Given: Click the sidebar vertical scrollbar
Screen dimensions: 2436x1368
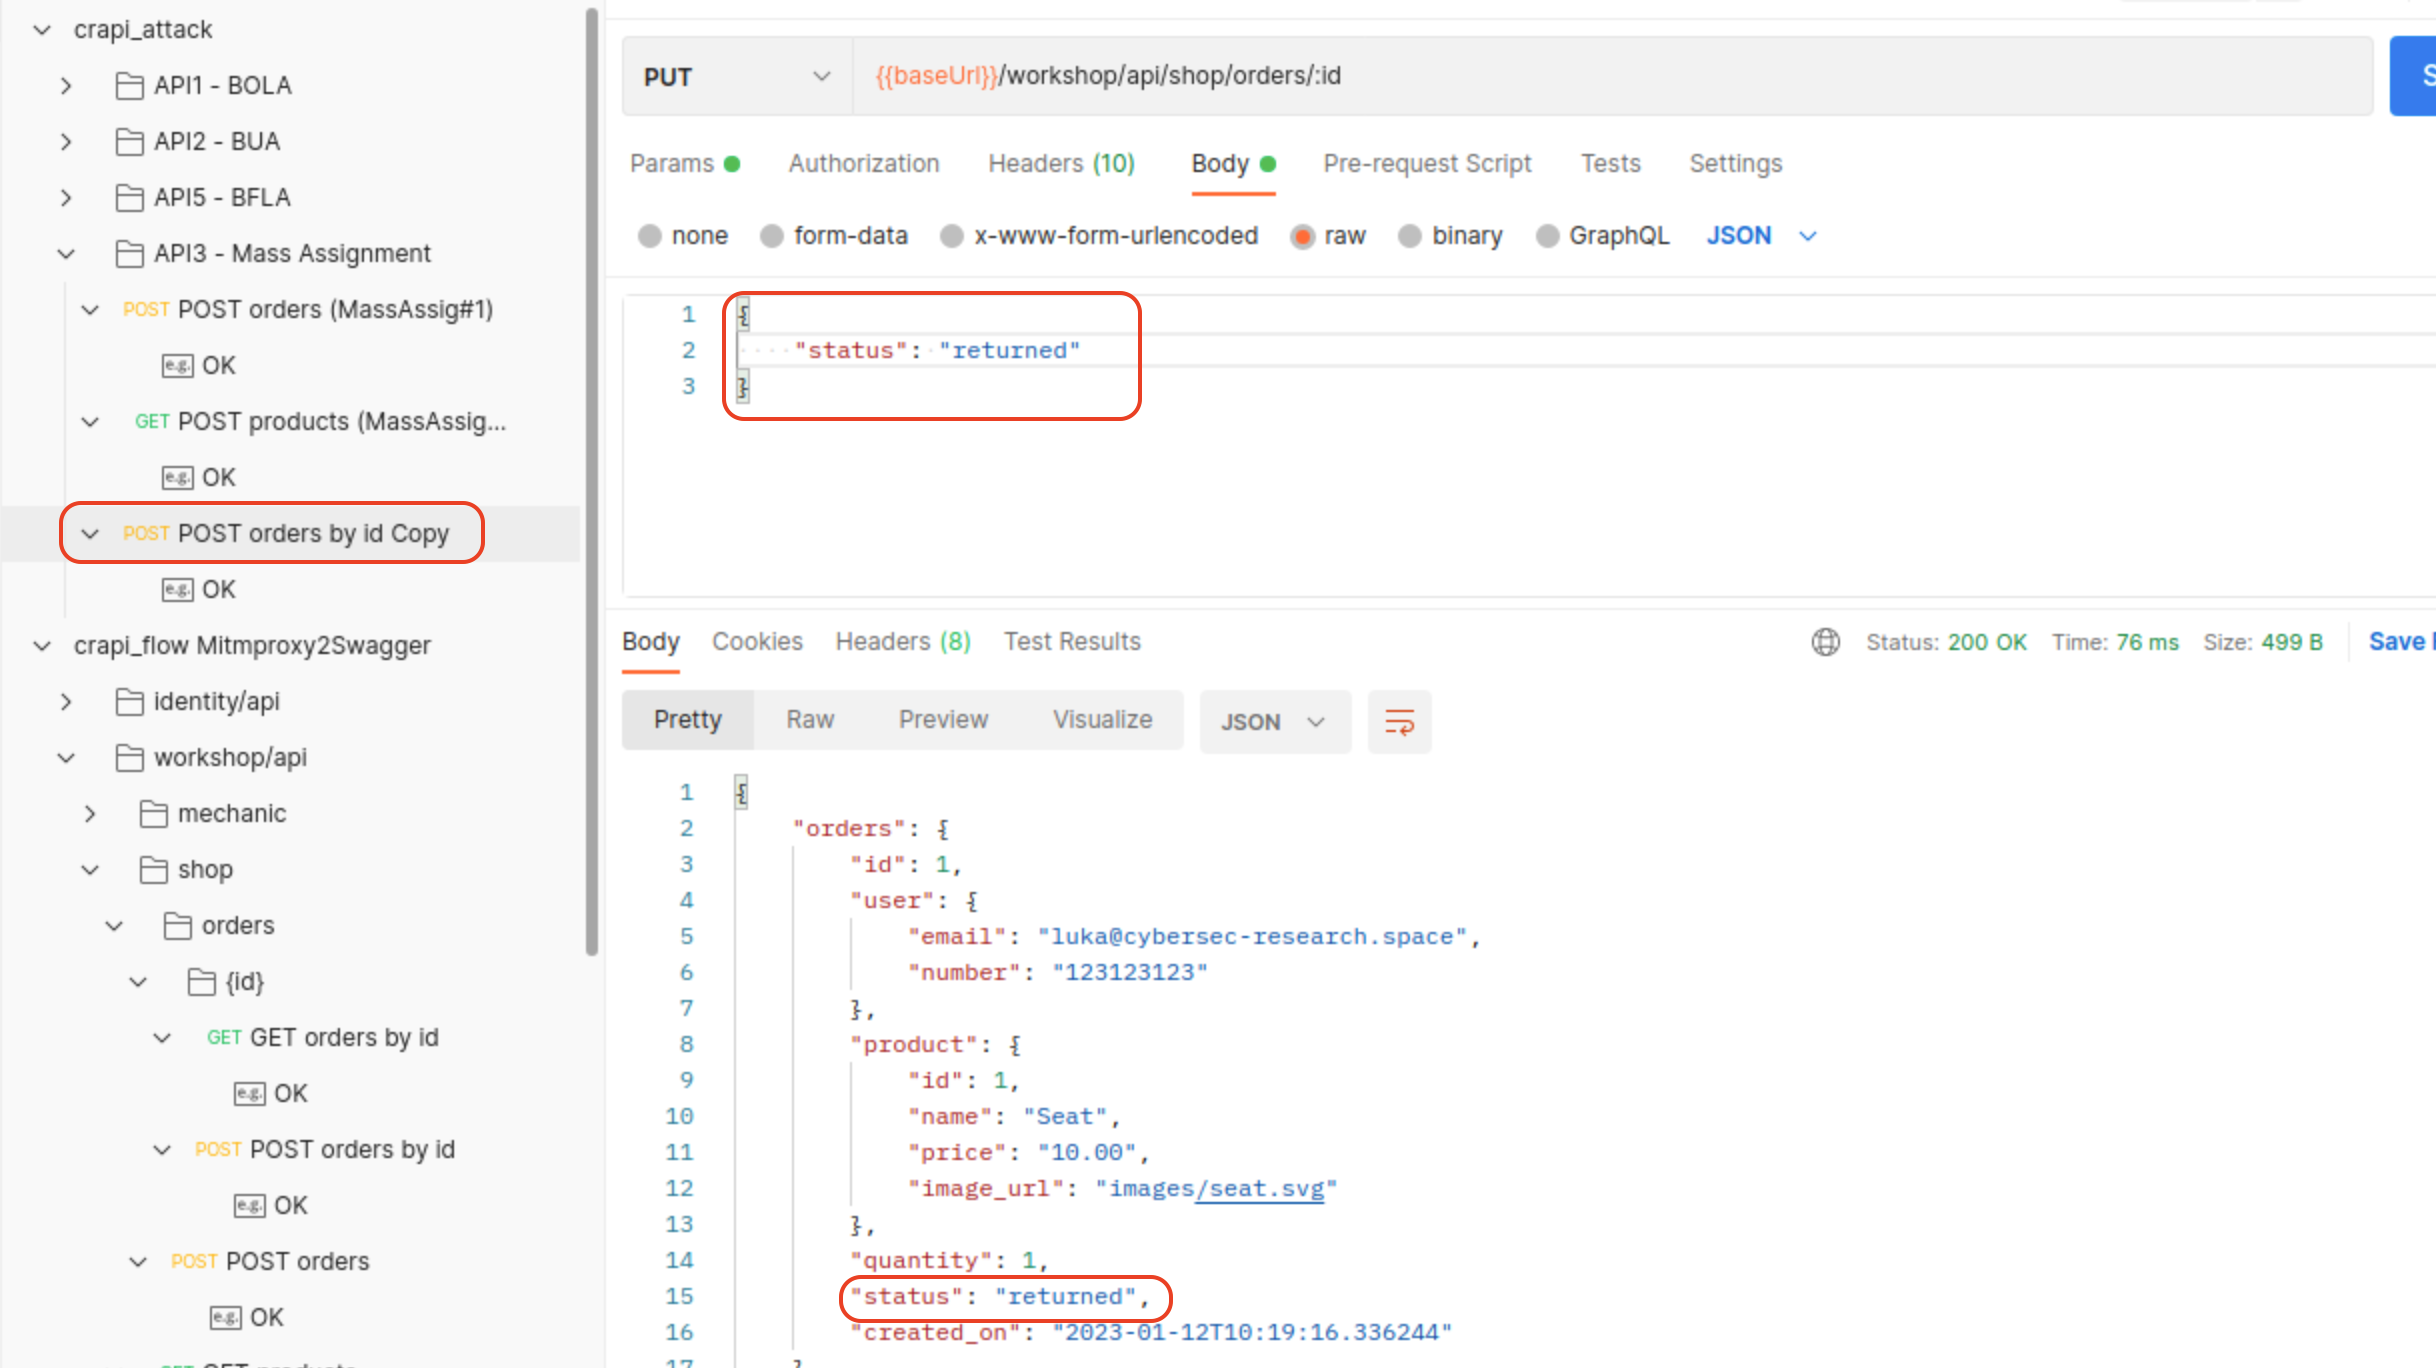Looking at the screenshot, I should click(x=592, y=480).
